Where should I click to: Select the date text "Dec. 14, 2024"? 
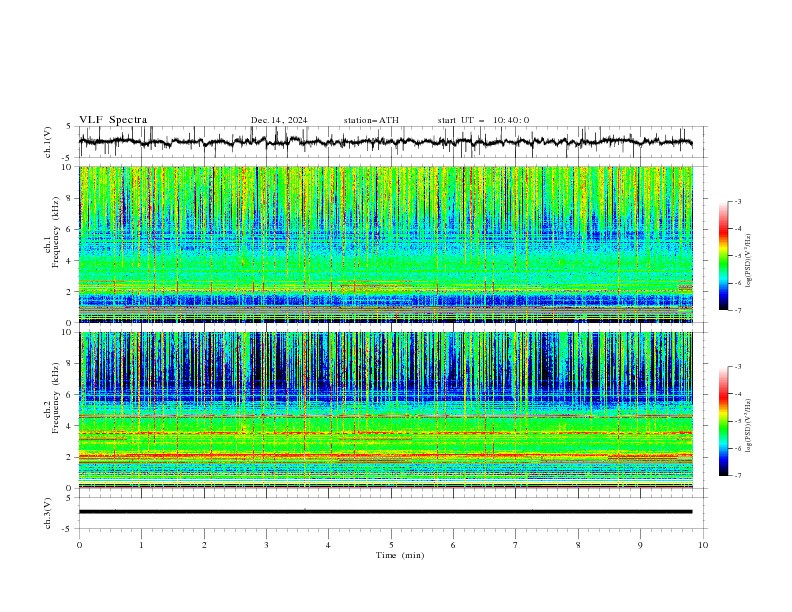coord(279,120)
